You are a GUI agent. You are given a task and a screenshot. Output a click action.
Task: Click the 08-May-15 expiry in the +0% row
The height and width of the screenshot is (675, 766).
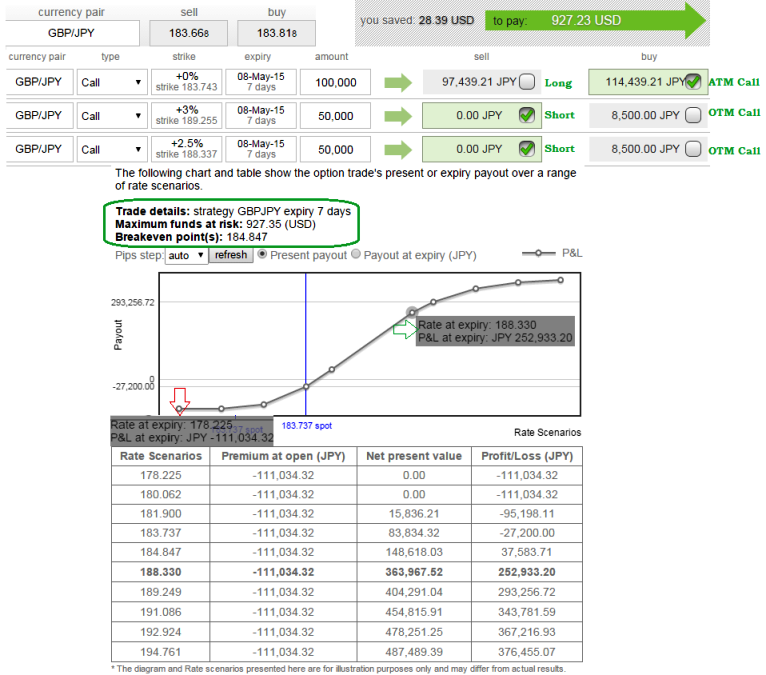pos(261,82)
